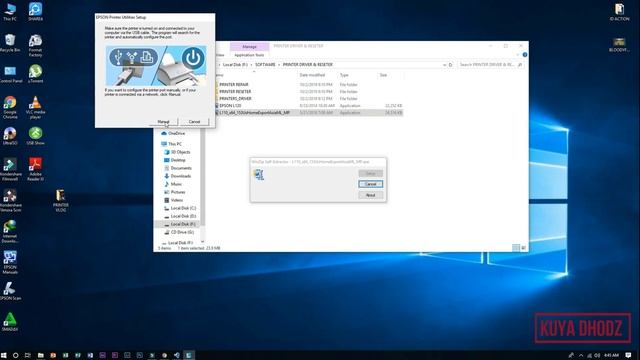640x360 pixels.
Task: Open uTorrent desktop icon
Action: click(36, 74)
